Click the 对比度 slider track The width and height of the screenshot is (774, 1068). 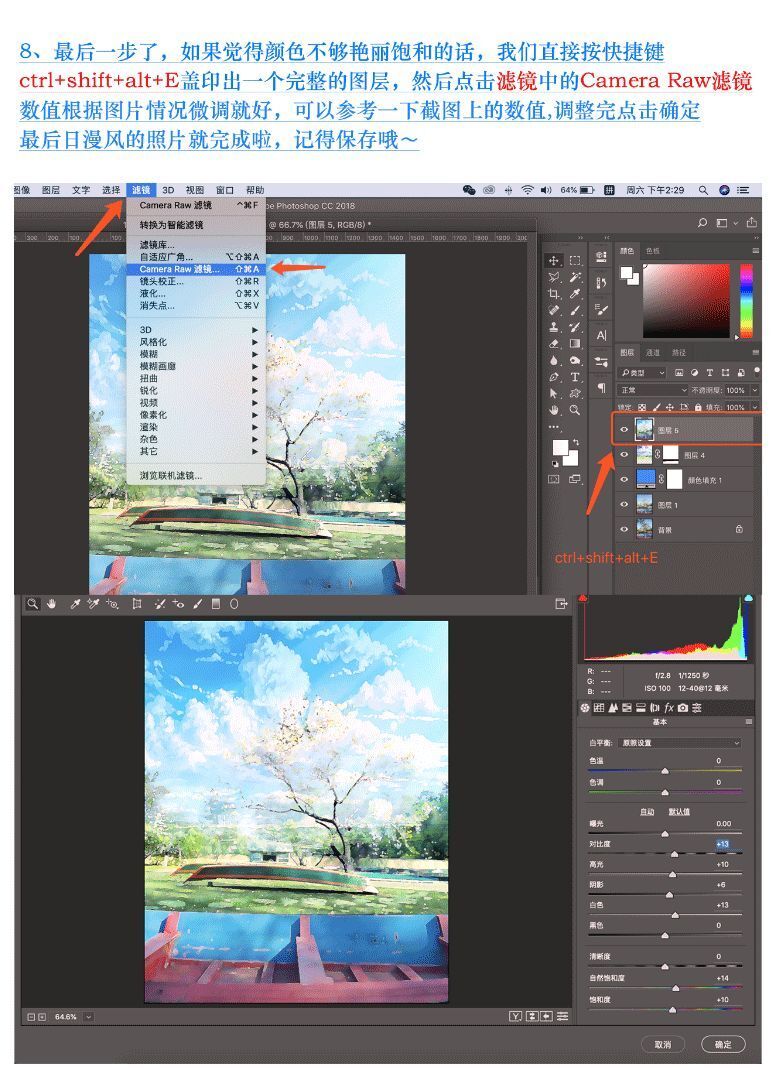665,853
